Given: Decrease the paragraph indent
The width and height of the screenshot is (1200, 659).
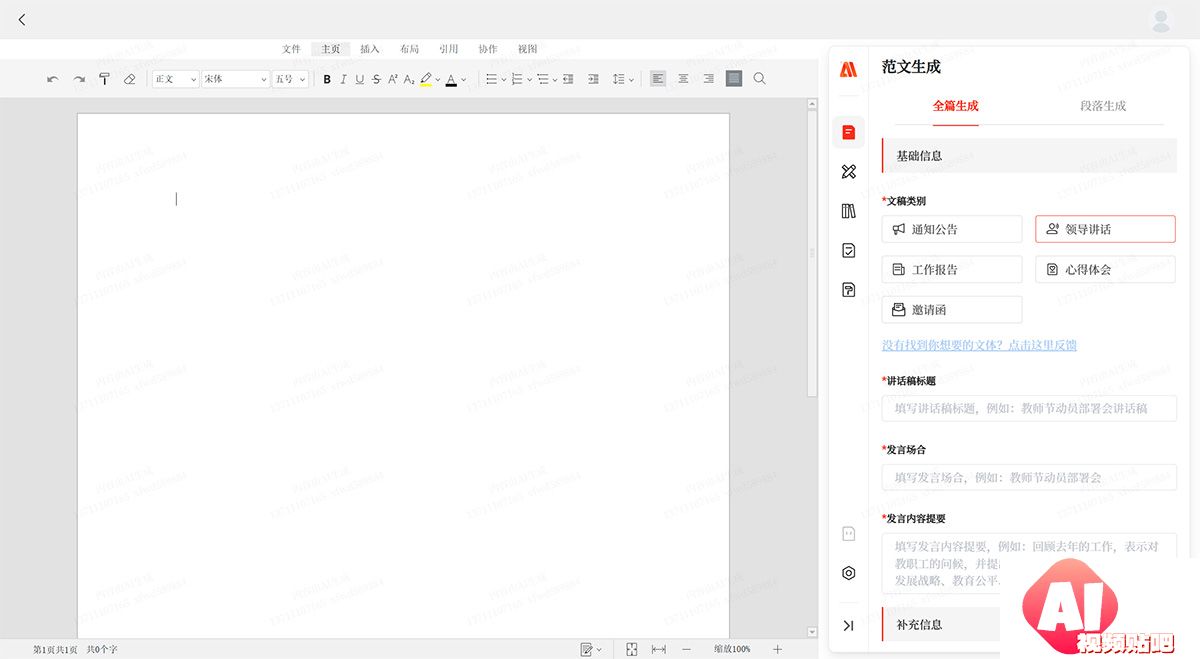Looking at the screenshot, I should click(568, 79).
